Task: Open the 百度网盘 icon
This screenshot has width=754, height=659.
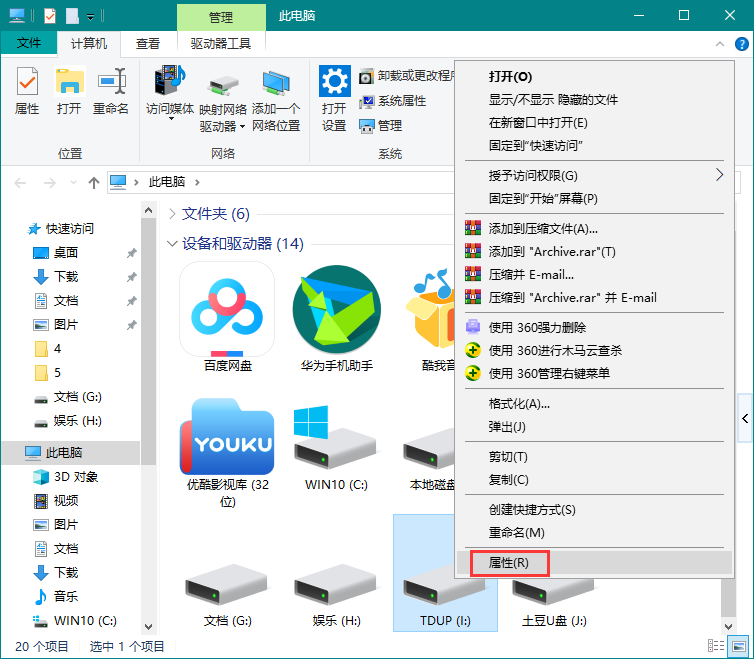Action: pos(227,317)
